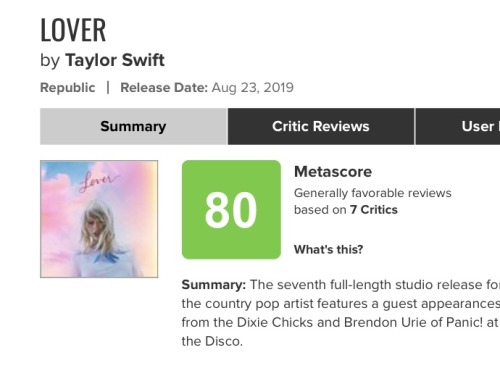Click the Lover album cover thumbnail
500x384 pixels.
99,219
